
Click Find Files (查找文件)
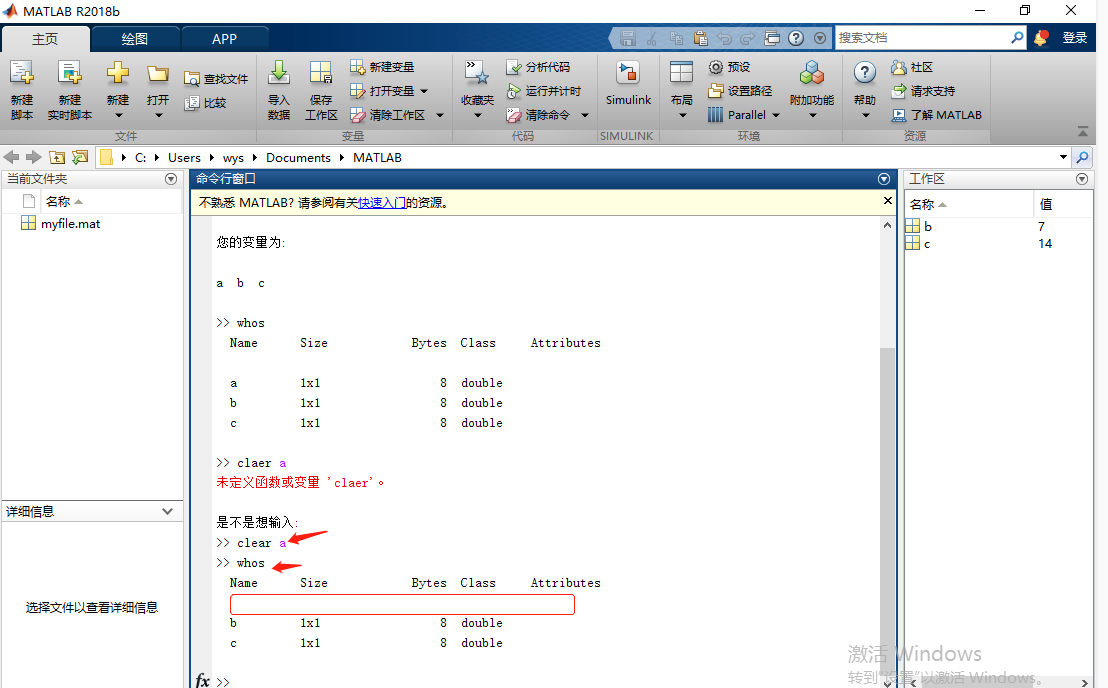click(x=216, y=79)
